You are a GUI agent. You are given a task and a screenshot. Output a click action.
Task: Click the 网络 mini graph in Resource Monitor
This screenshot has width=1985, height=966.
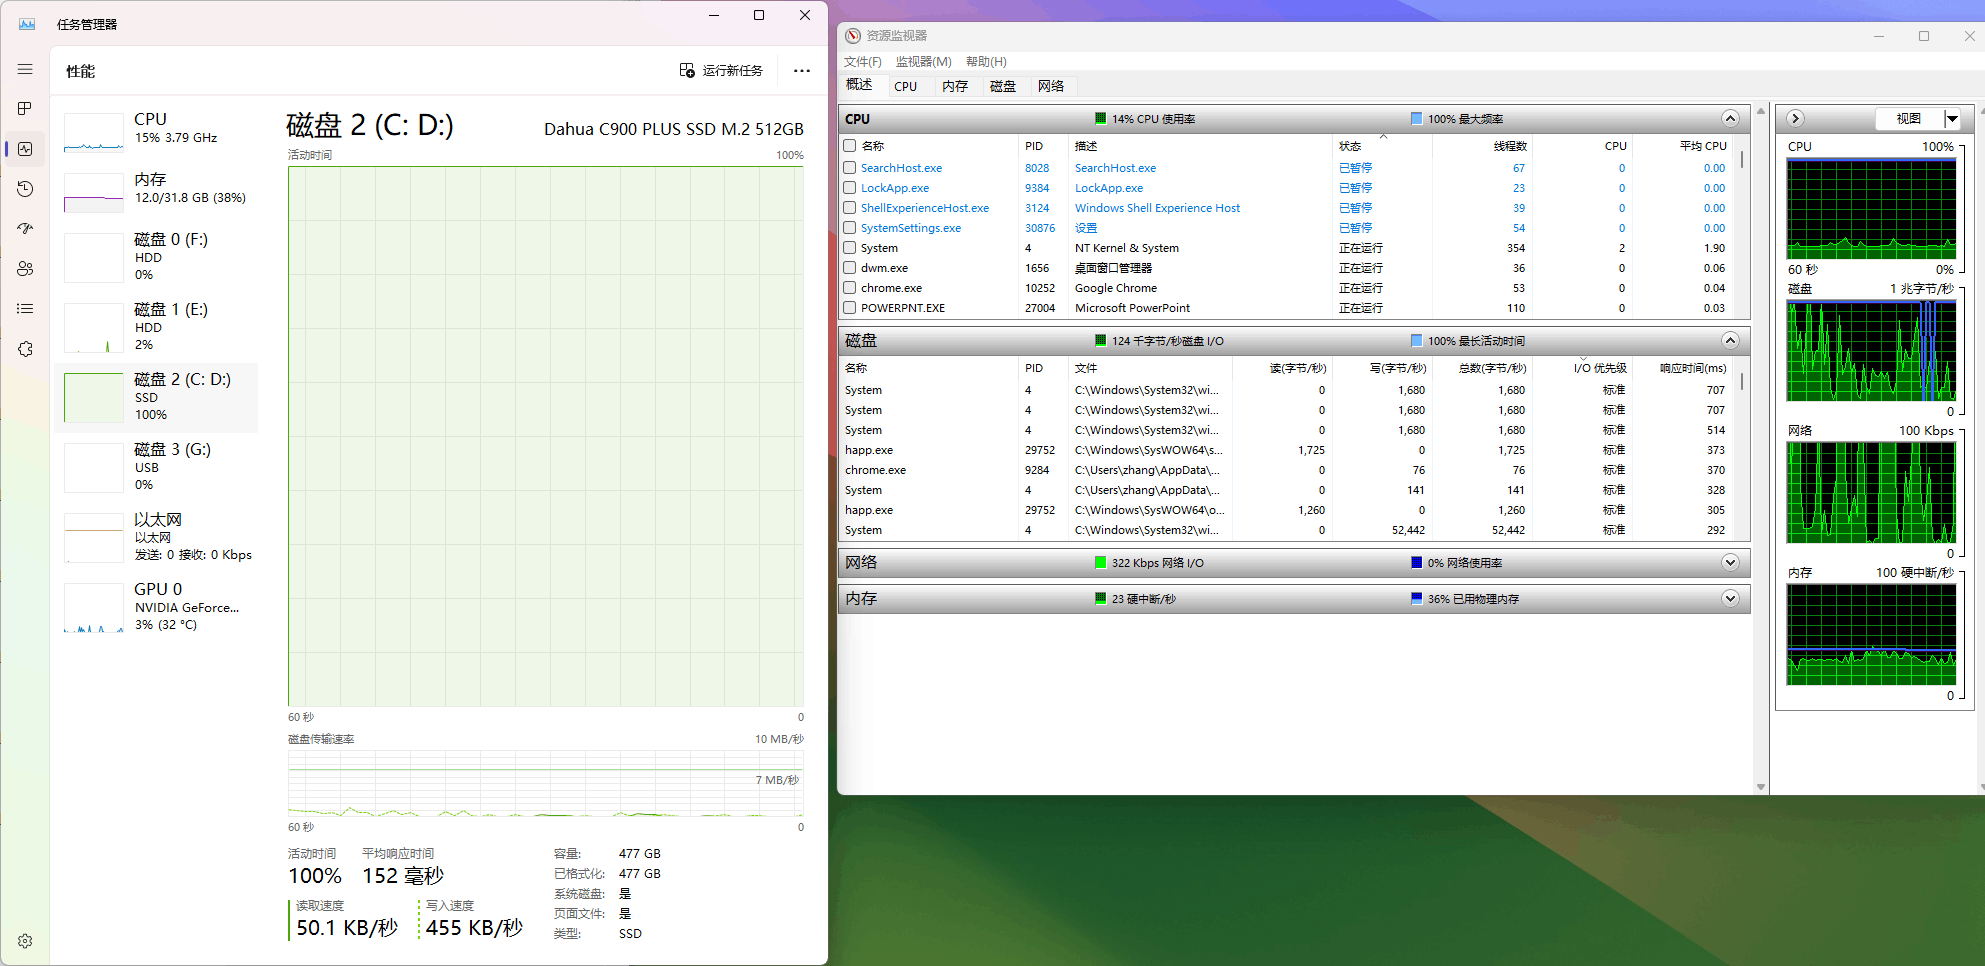click(x=1871, y=493)
